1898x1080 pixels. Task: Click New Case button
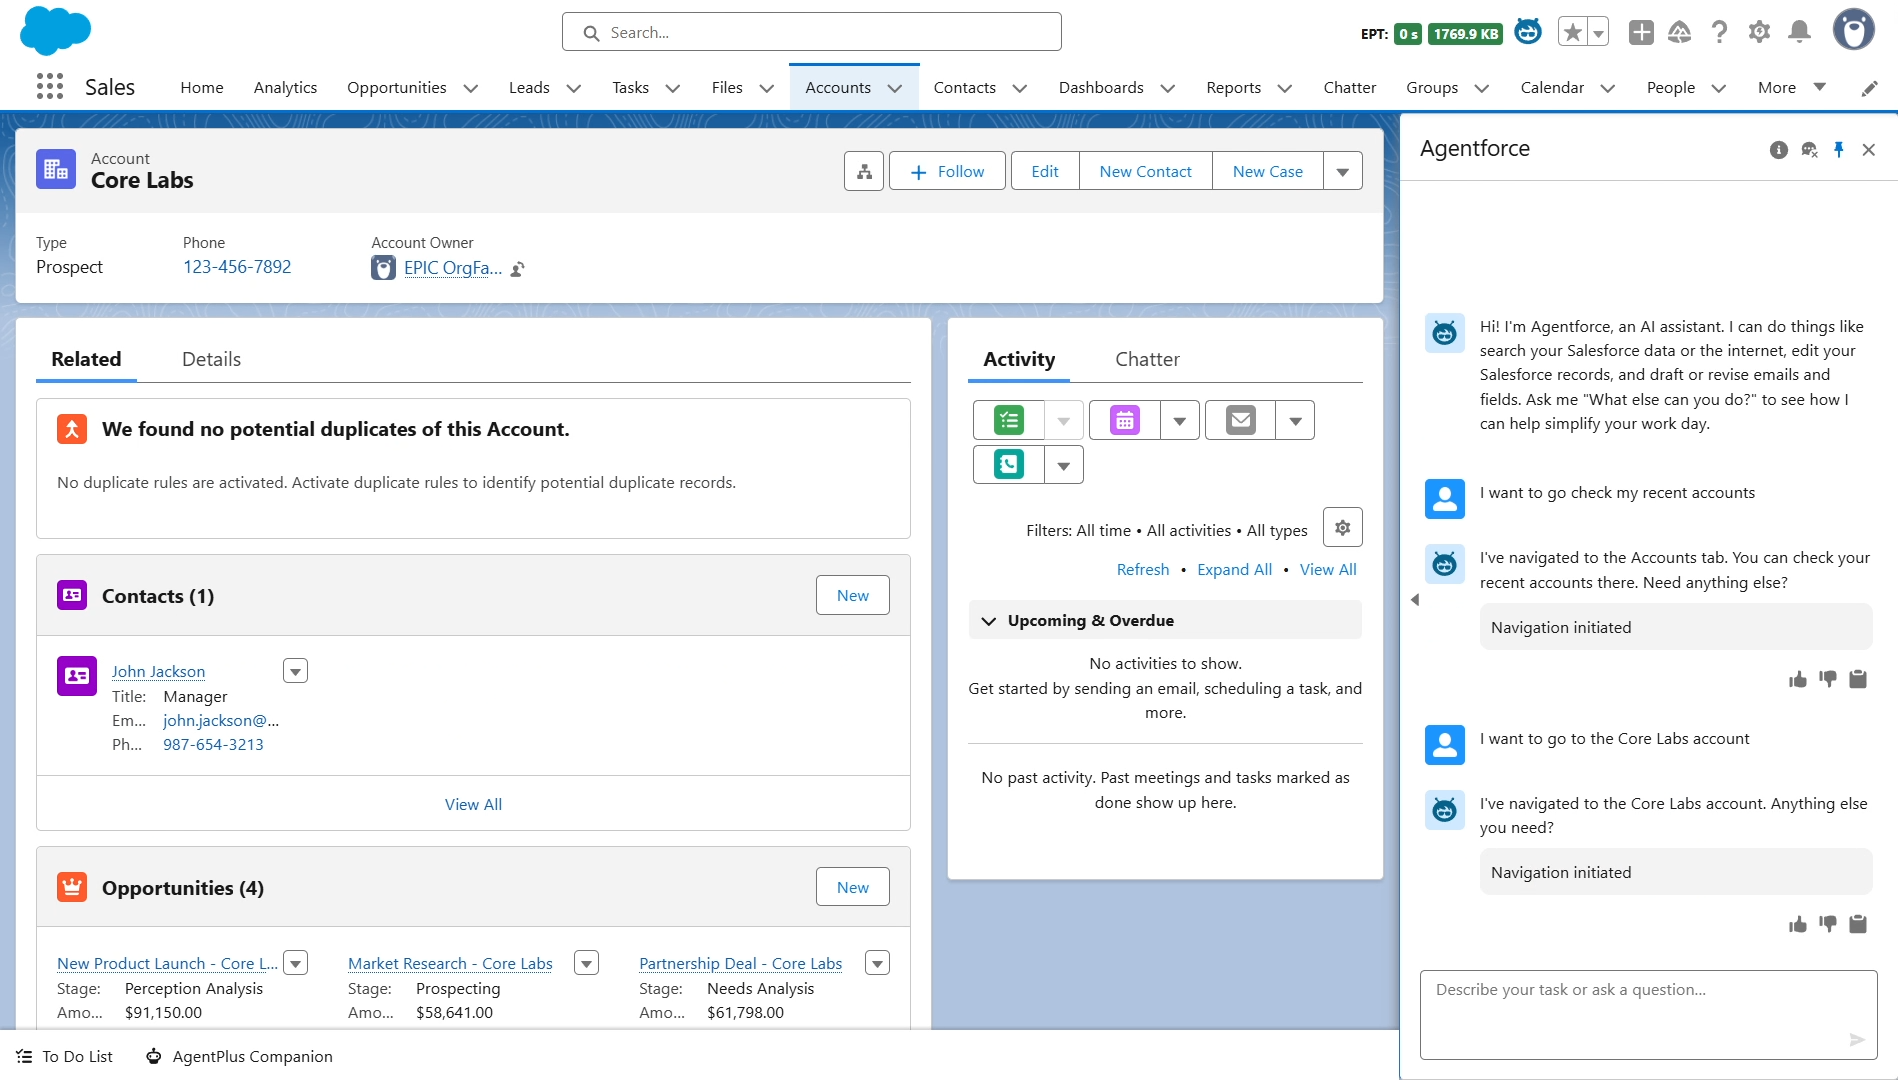1268,172
